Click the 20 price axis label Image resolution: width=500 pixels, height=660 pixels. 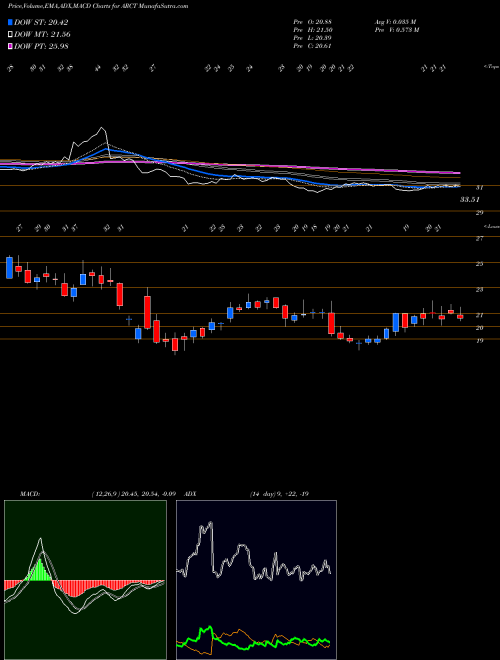pyautogui.click(x=479, y=327)
